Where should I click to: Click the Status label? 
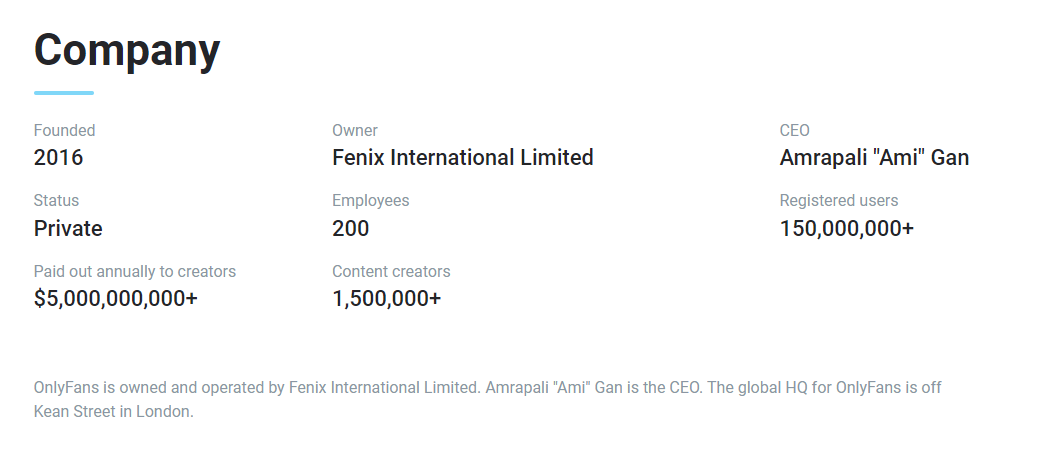coord(56,200)
